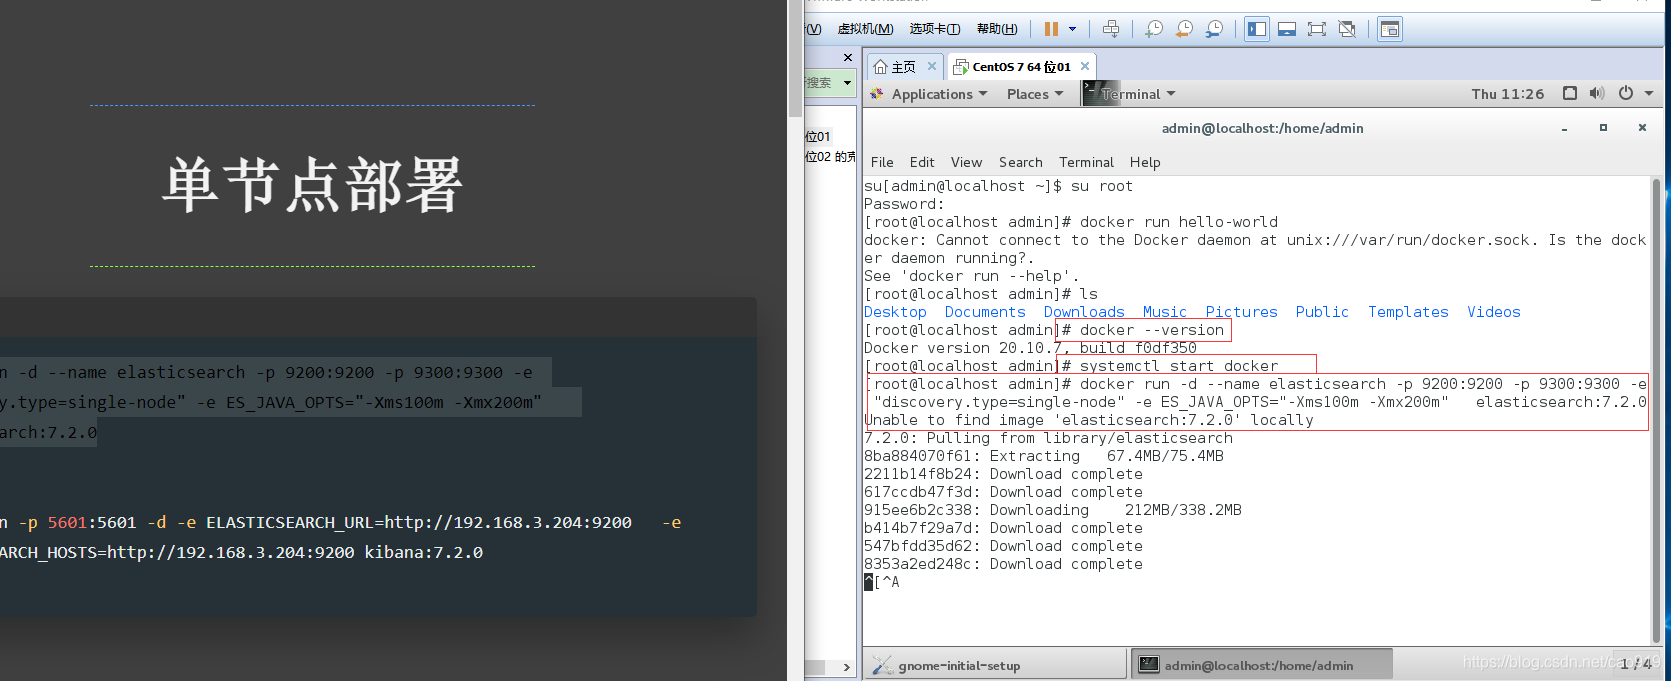This screenshot has width=1671, height=681.
Task: Expand the library search dropdown arrow
Action: click(x=848, y=83)
